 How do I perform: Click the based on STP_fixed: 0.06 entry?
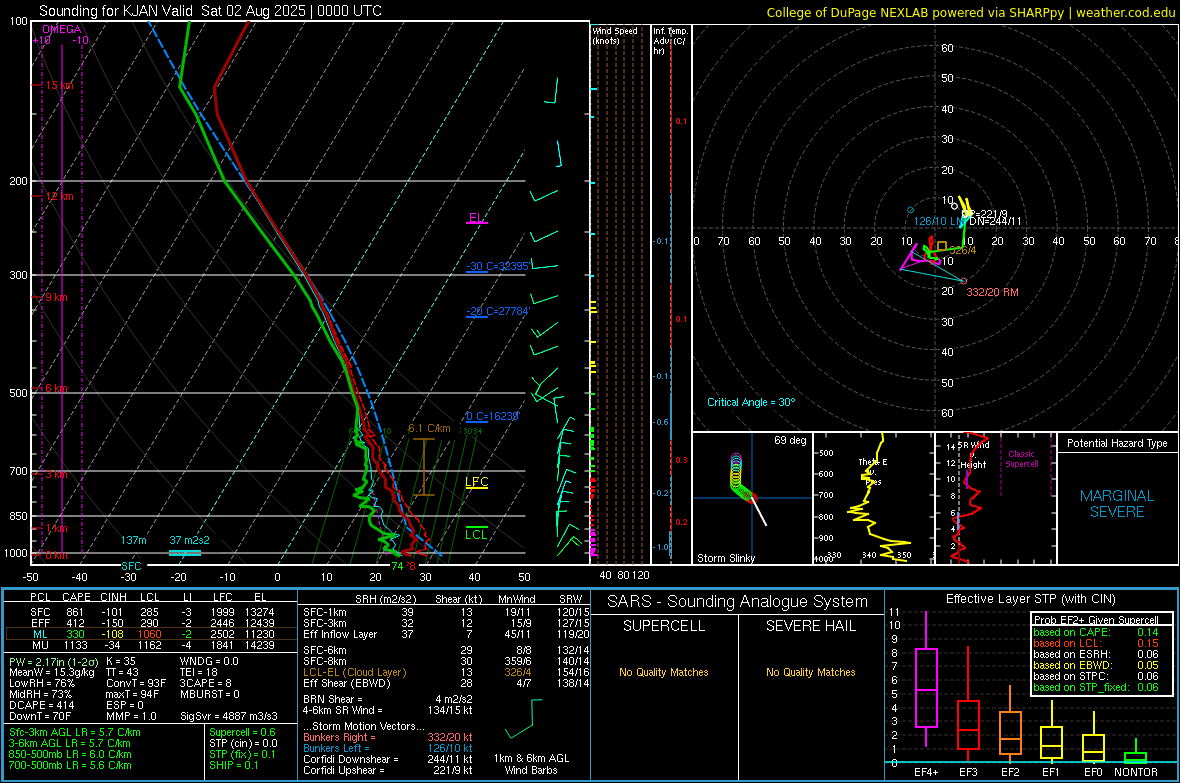click(x=1095, y=687)
